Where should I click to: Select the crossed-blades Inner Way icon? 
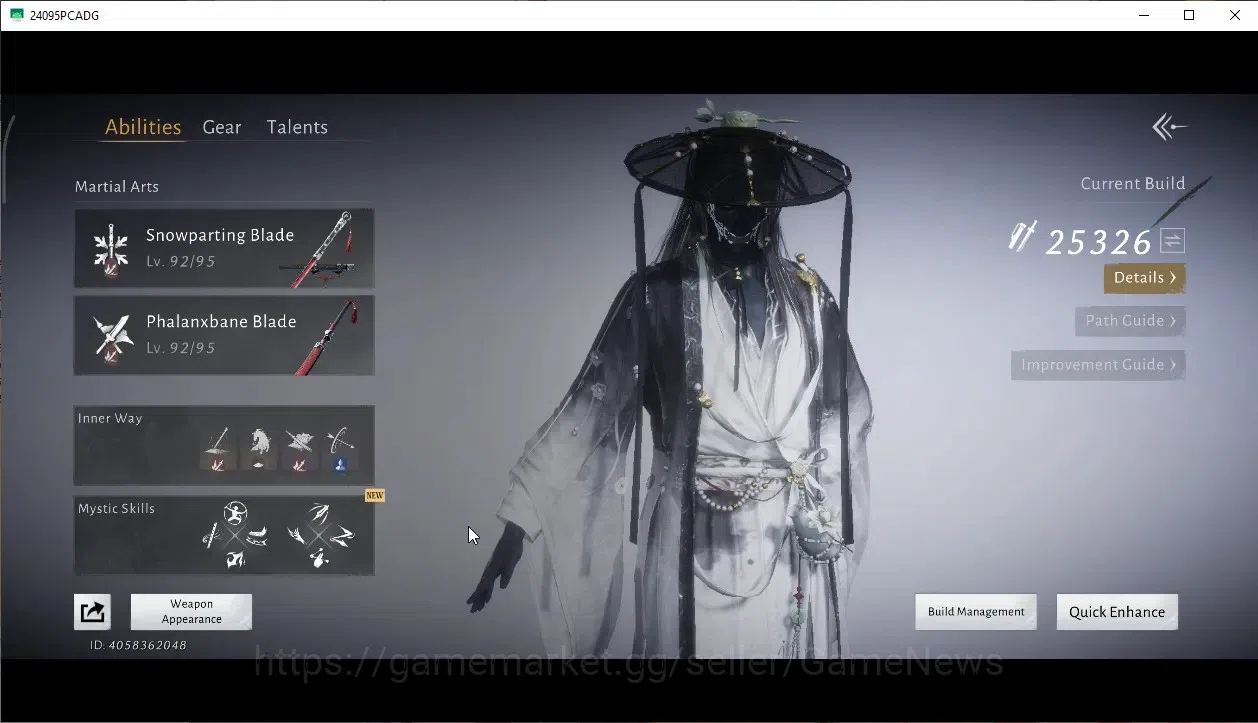(x=299, y=448)
